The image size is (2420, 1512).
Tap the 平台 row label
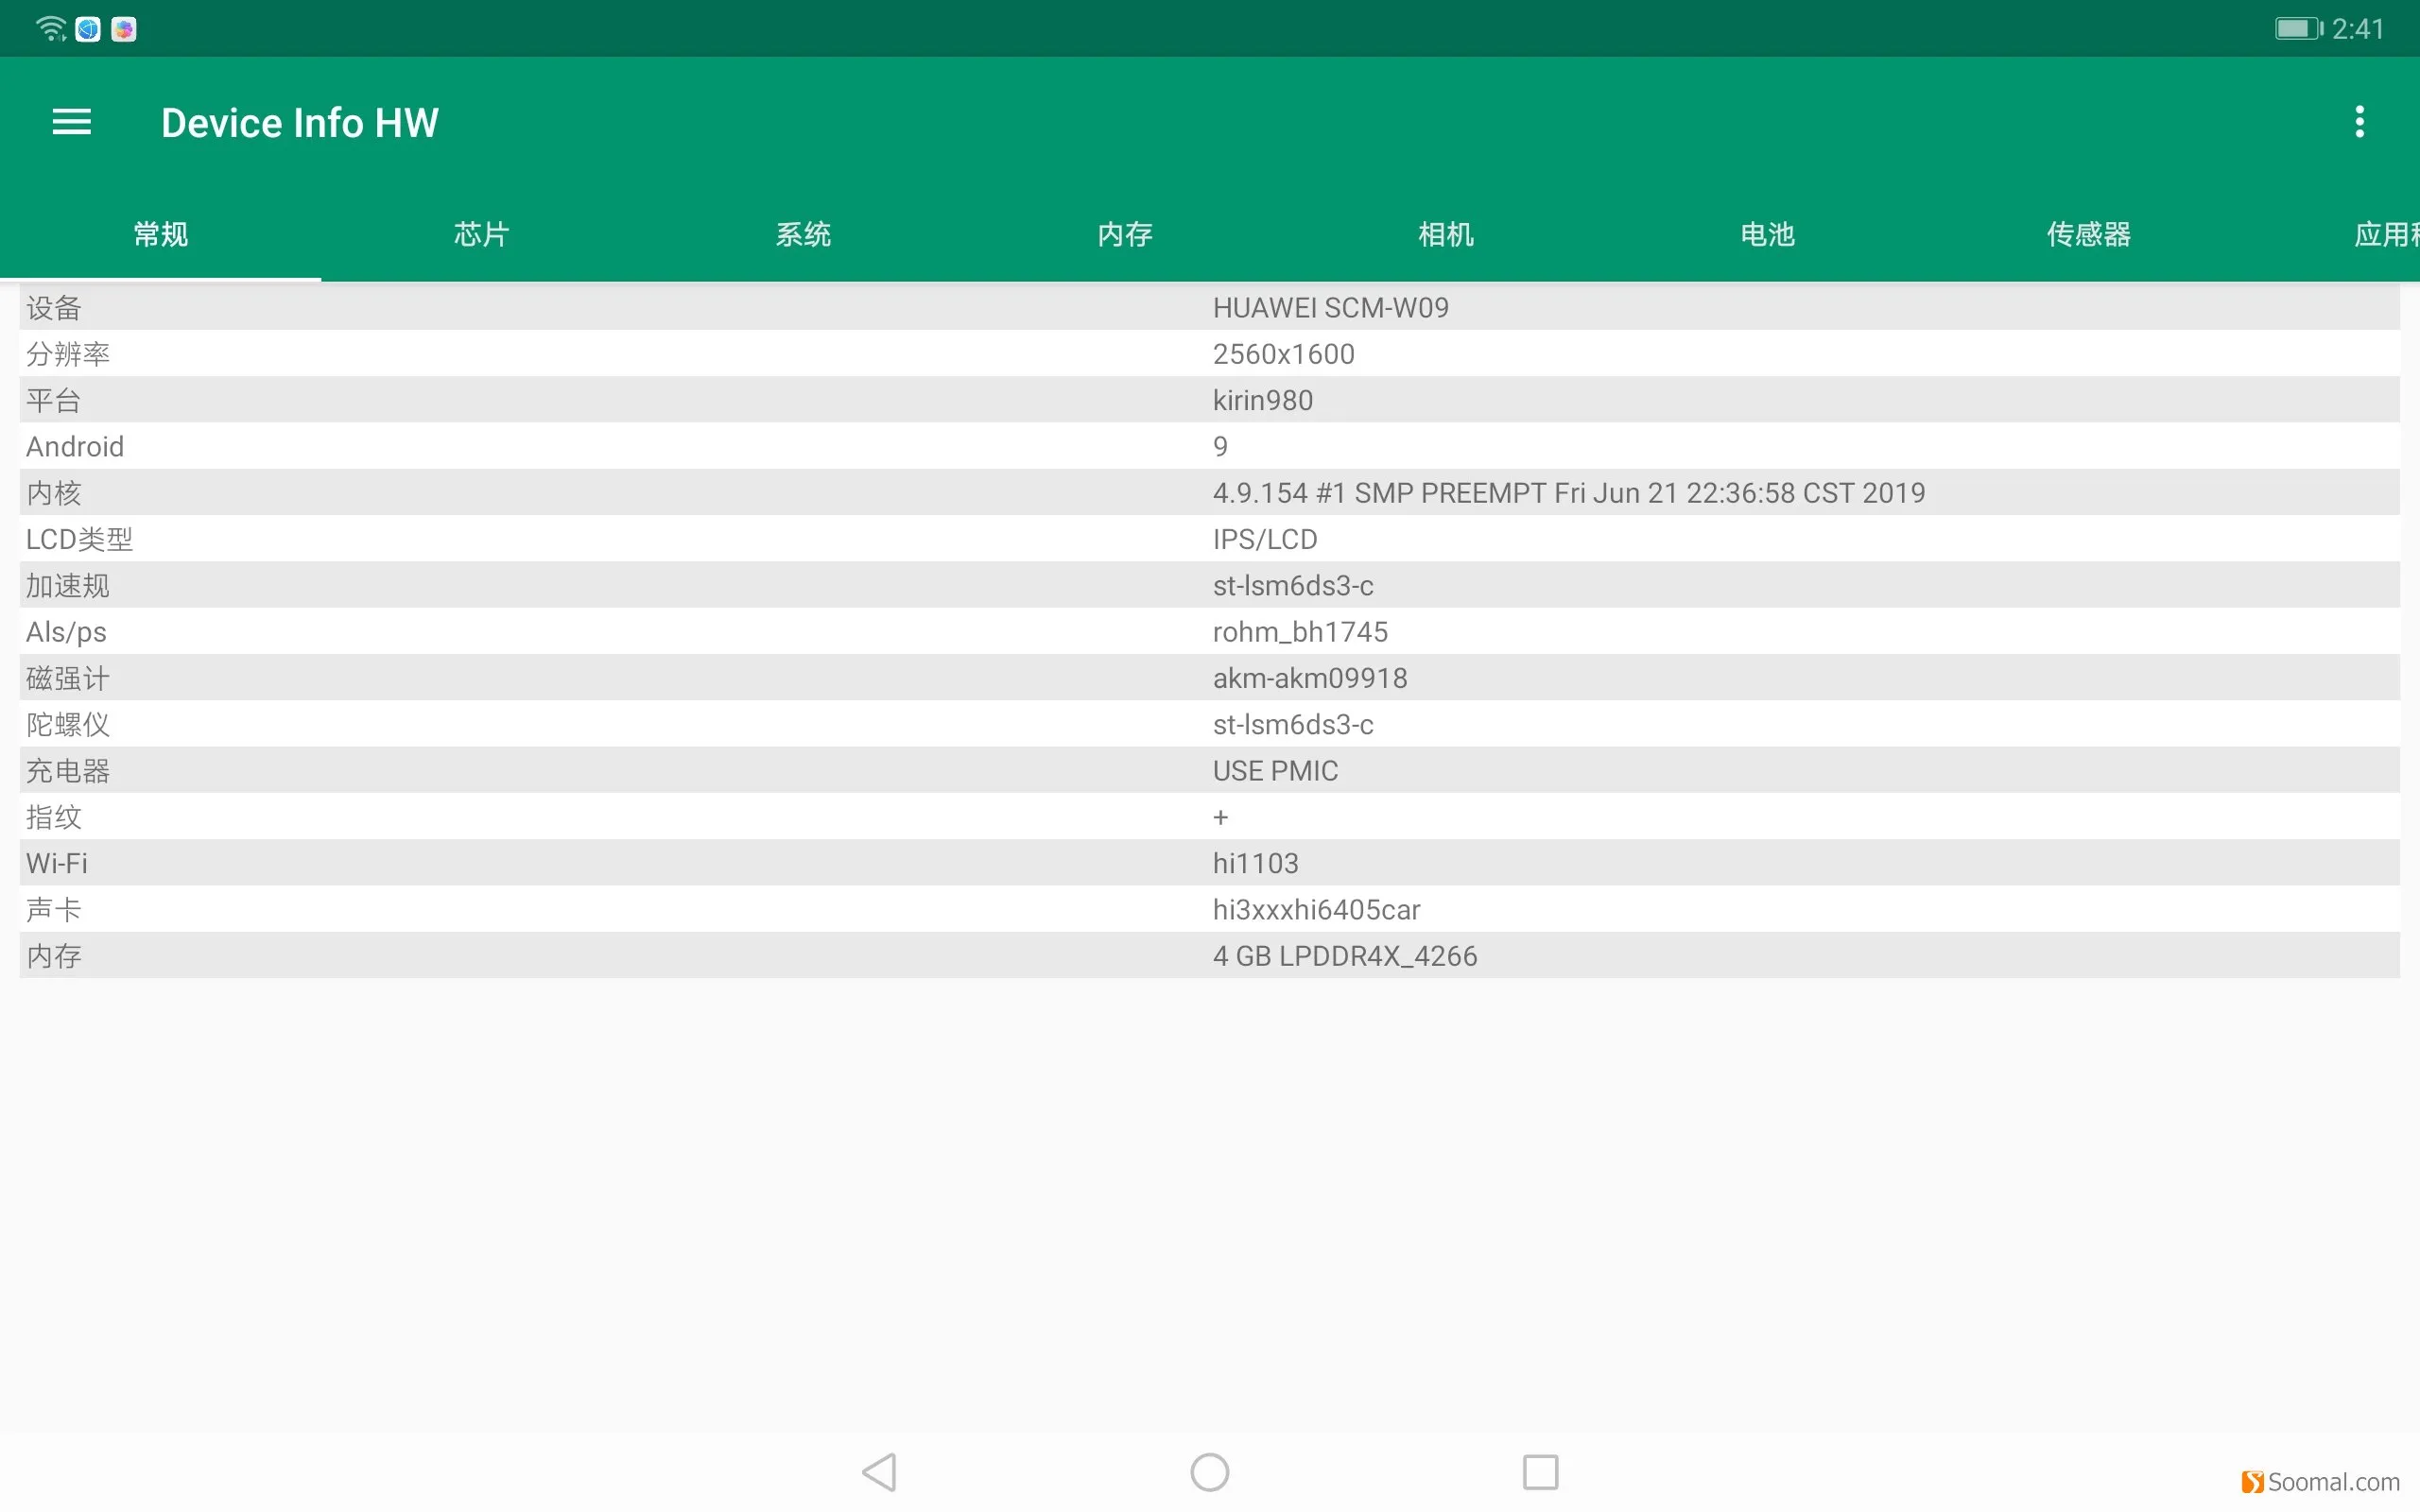pyautogui.click(x=54, y=400)
